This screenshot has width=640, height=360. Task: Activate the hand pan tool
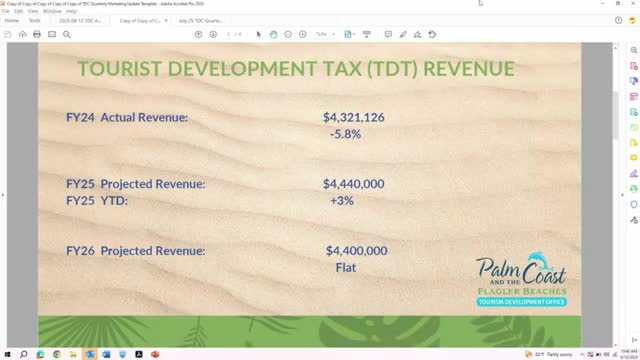273,35
